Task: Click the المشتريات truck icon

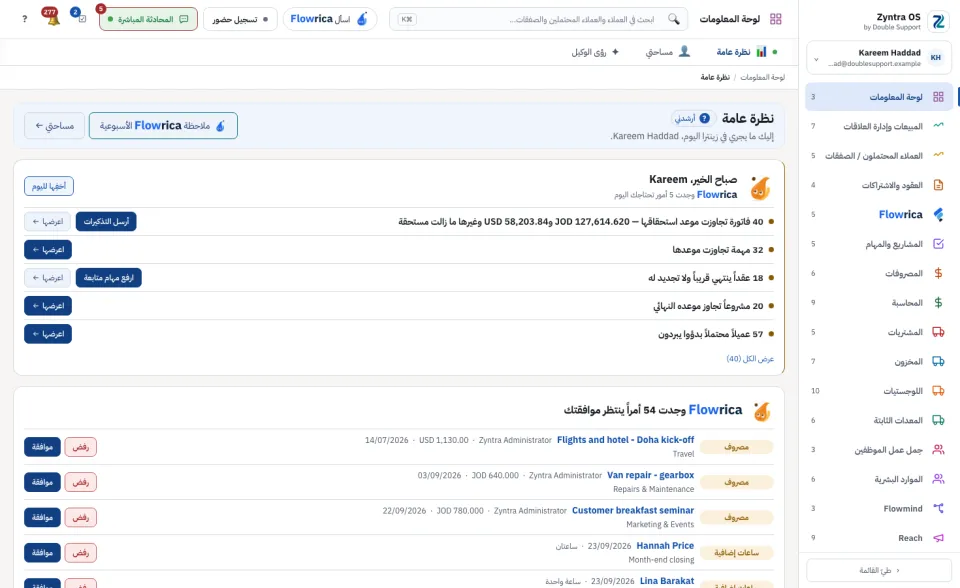Action: point(938,332)
